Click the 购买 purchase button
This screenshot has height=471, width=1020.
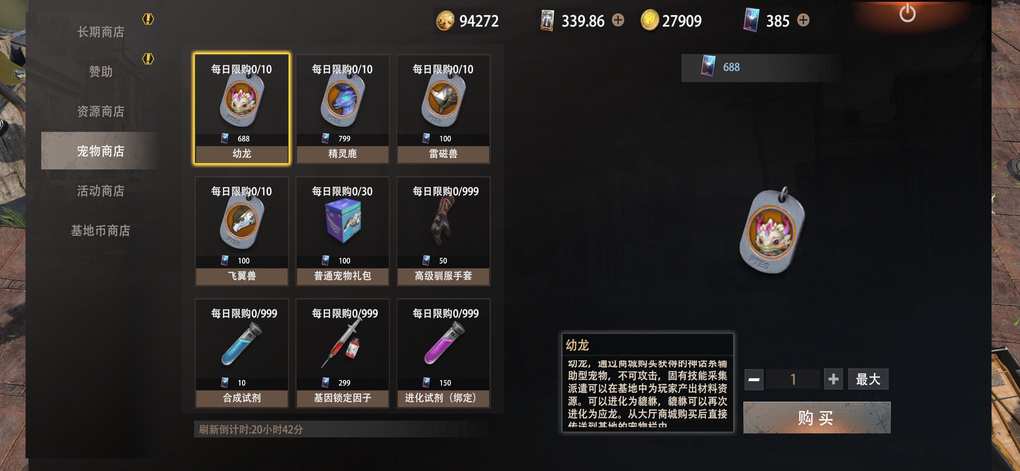pos(816,418)
